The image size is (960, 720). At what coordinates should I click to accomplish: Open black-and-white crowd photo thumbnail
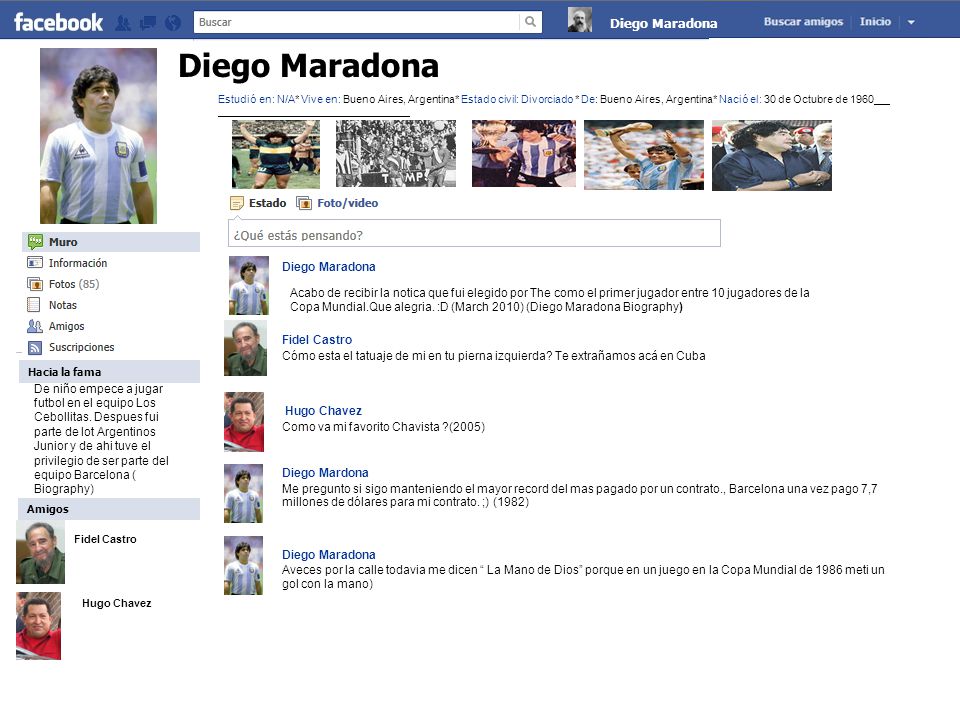pyautogui.click(x=396, y=153)
